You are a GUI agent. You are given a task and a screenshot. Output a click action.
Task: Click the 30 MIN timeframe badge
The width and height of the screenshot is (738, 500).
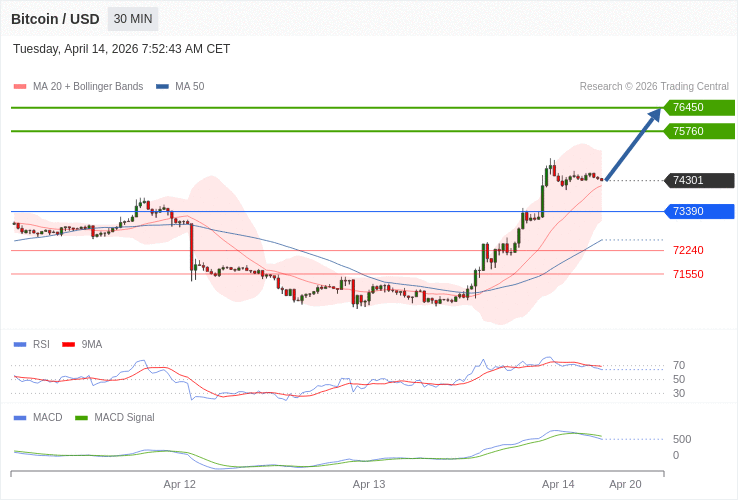[133, 19]
